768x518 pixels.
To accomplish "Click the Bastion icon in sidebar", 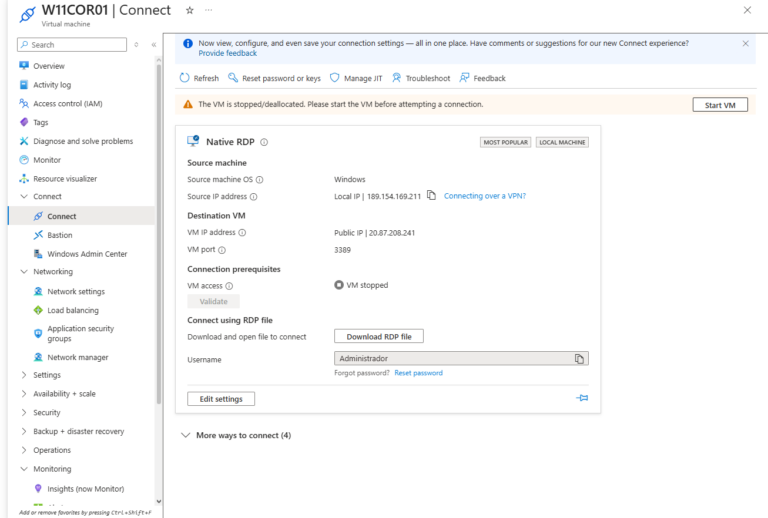I will (38, 235).
